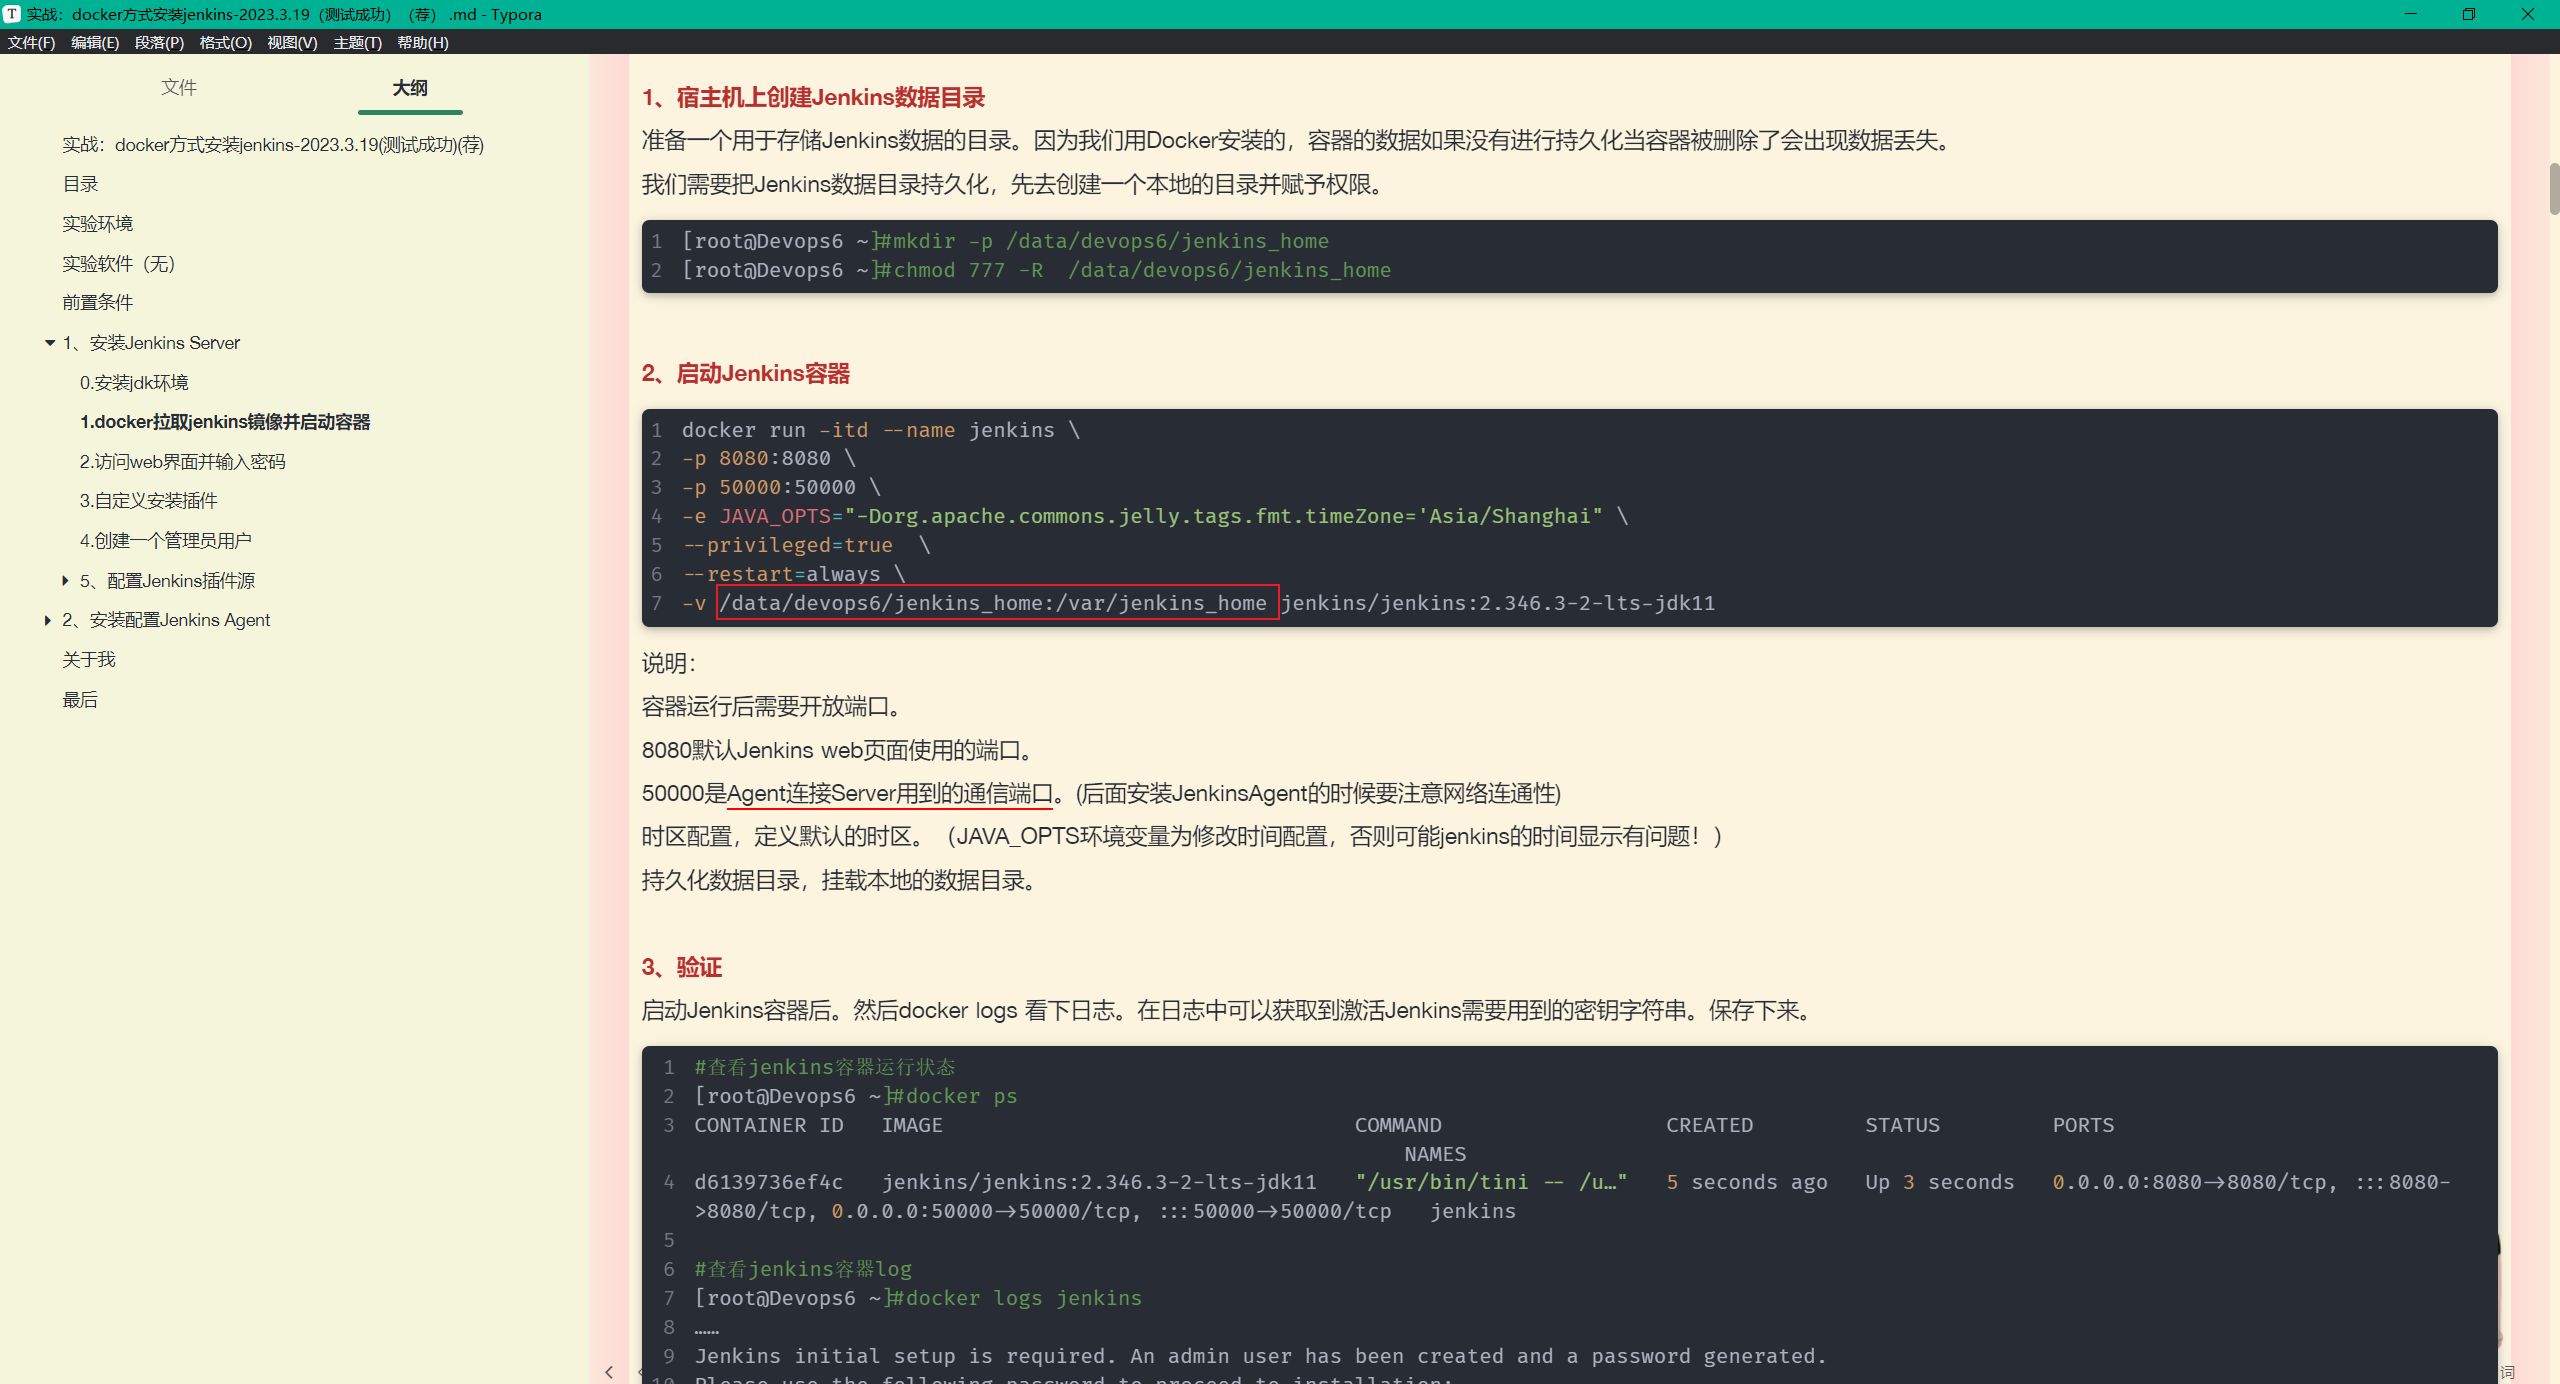Click the docker ps command line
This screenshot has width=2560, height=1384.
point(855,1096)
